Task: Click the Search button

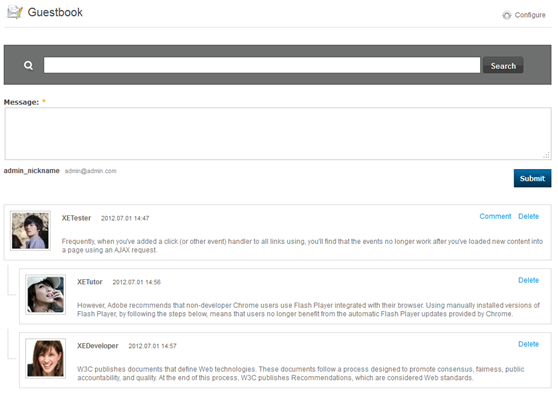Action: point(503,65)
